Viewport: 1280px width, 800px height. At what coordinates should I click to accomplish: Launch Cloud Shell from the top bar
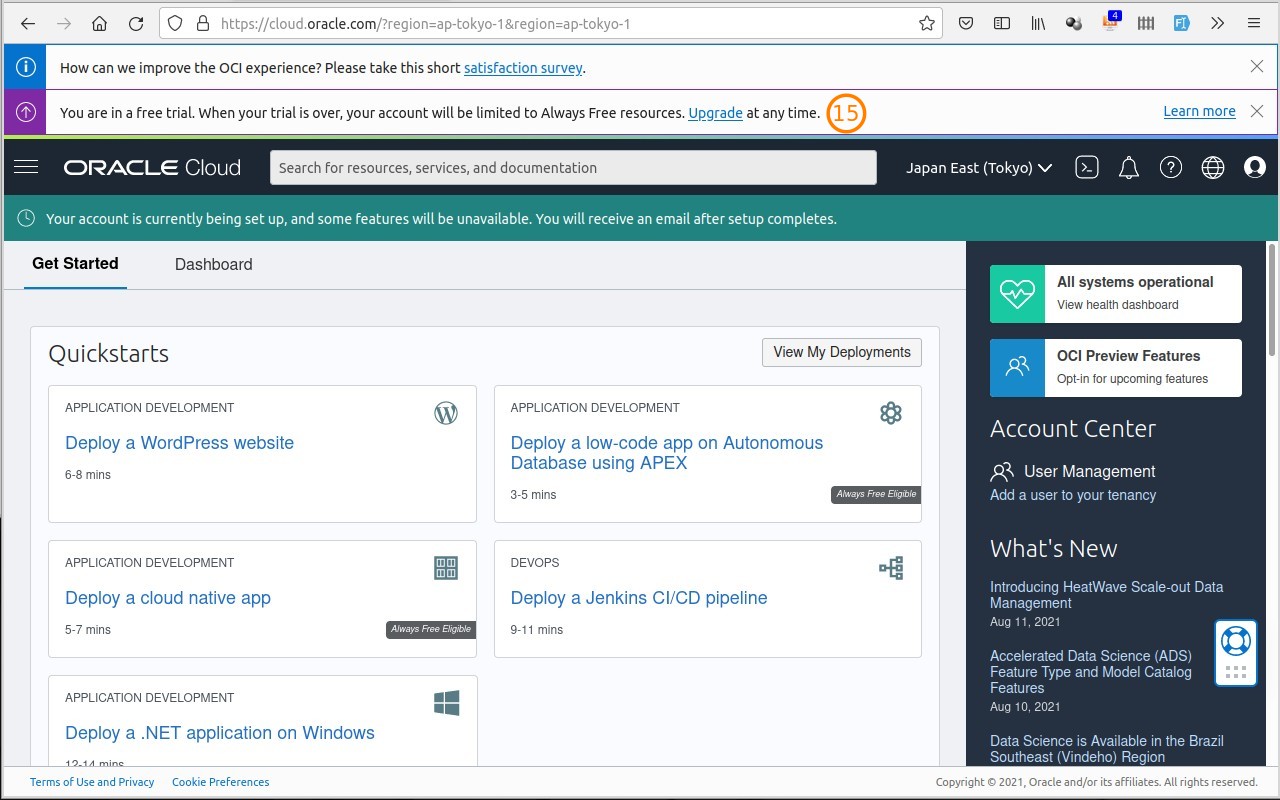(x=1087, y=168)
